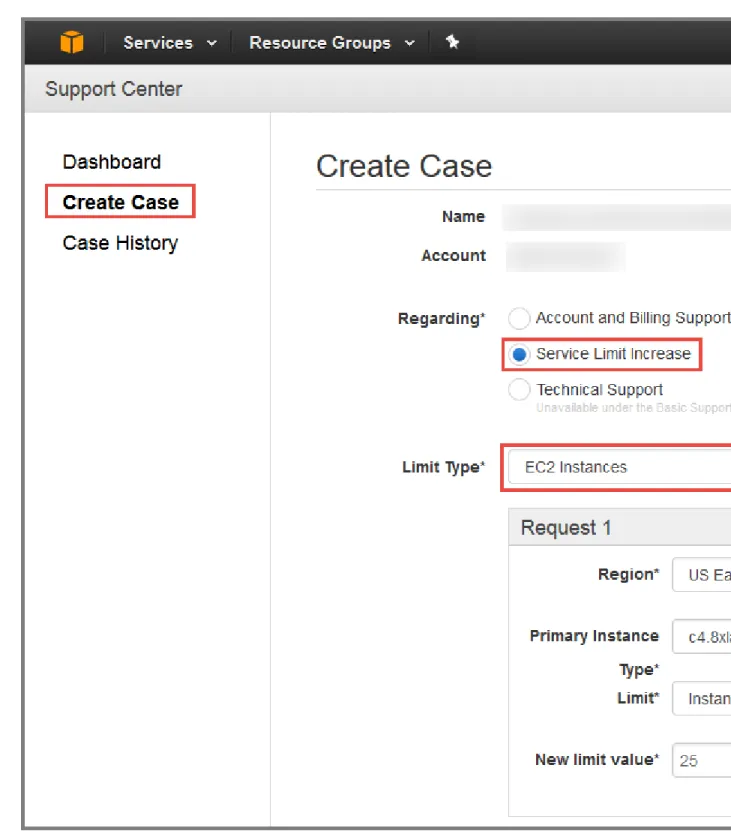
Task: Go to Dashboard in the sidebar
Action: (111, 162)
